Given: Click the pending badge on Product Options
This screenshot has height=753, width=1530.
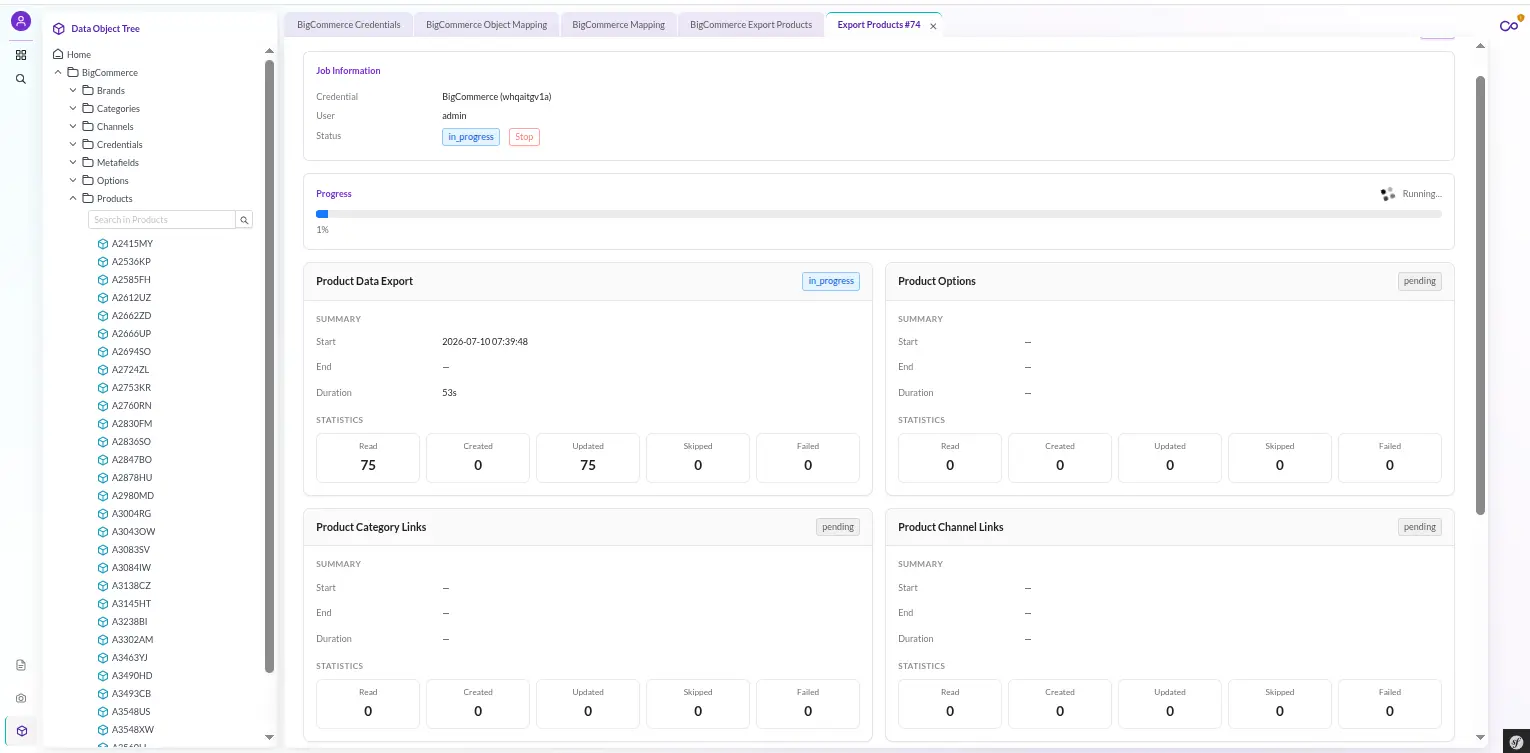Looking at the screenshot, I should [1420, 281].
